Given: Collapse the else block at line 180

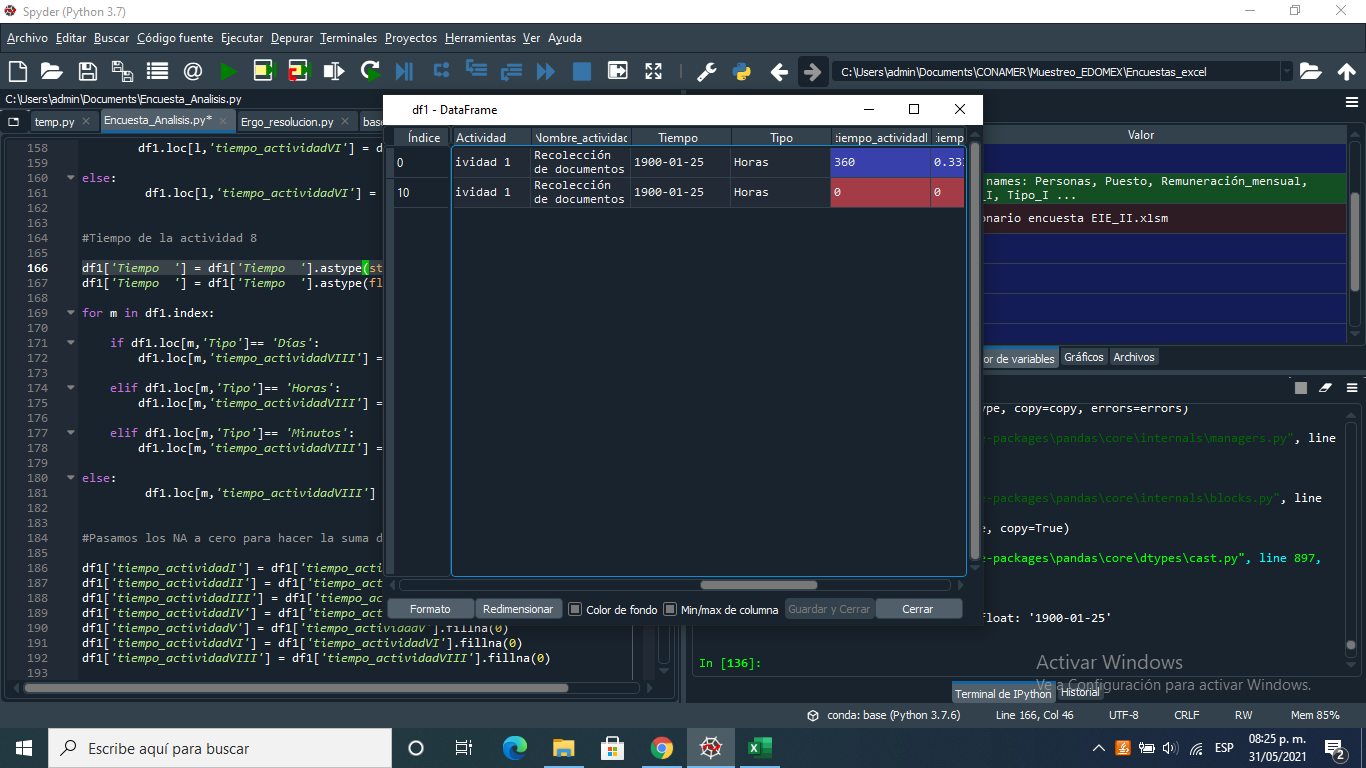Looking at the screenshot, I should [x=71, y=478].
